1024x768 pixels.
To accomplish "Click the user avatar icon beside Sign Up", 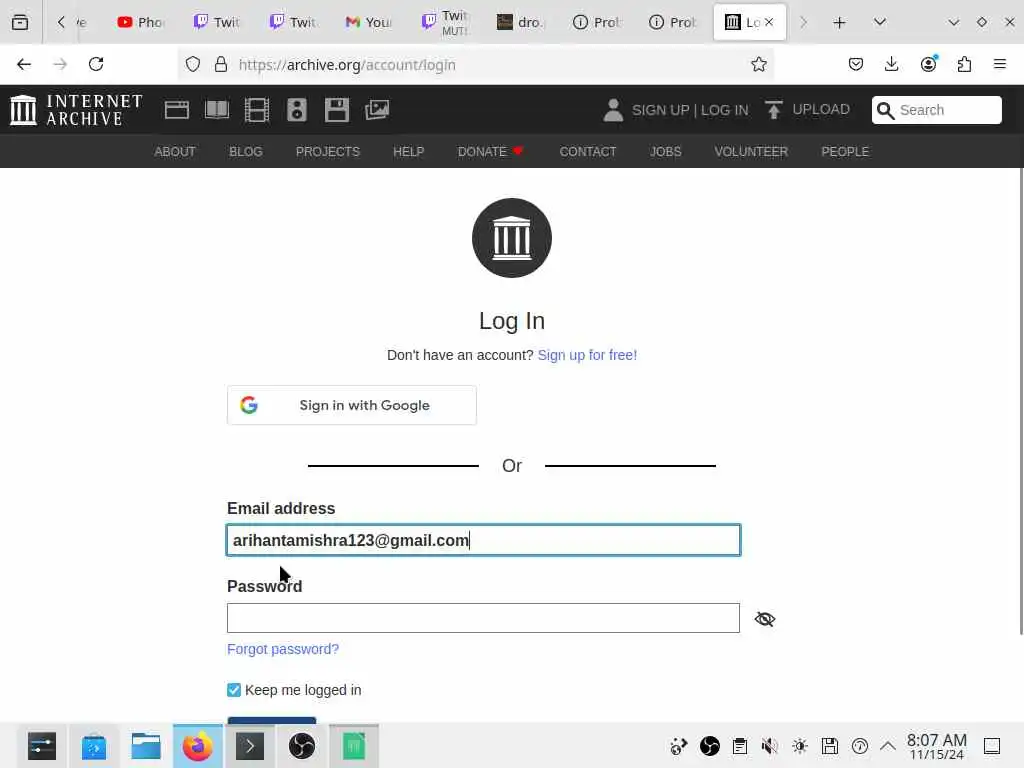I will (613, 110).
